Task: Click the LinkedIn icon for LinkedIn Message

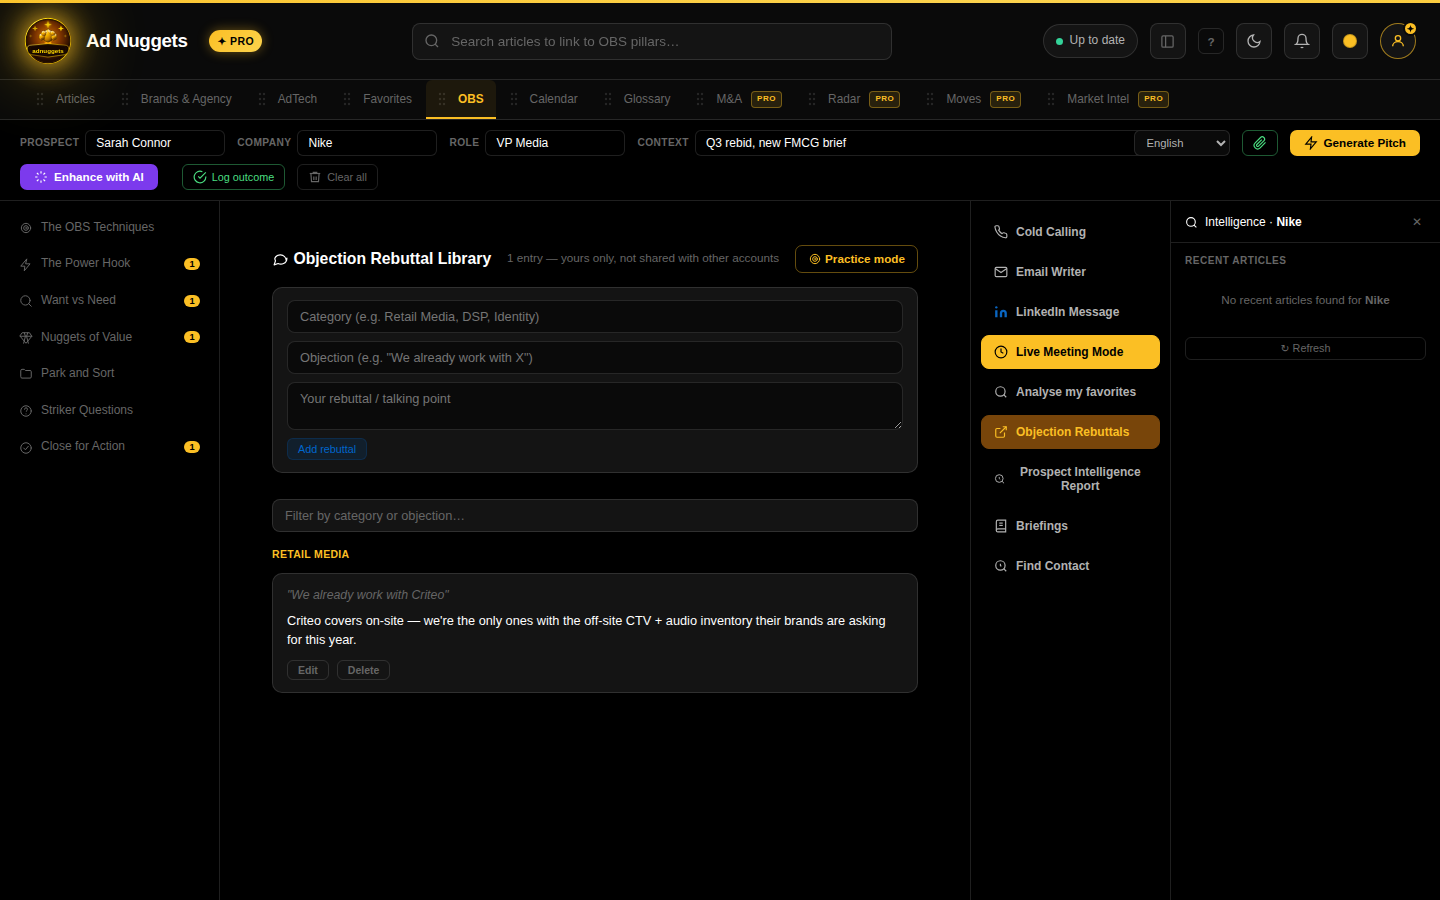Action: [1001, 312]
